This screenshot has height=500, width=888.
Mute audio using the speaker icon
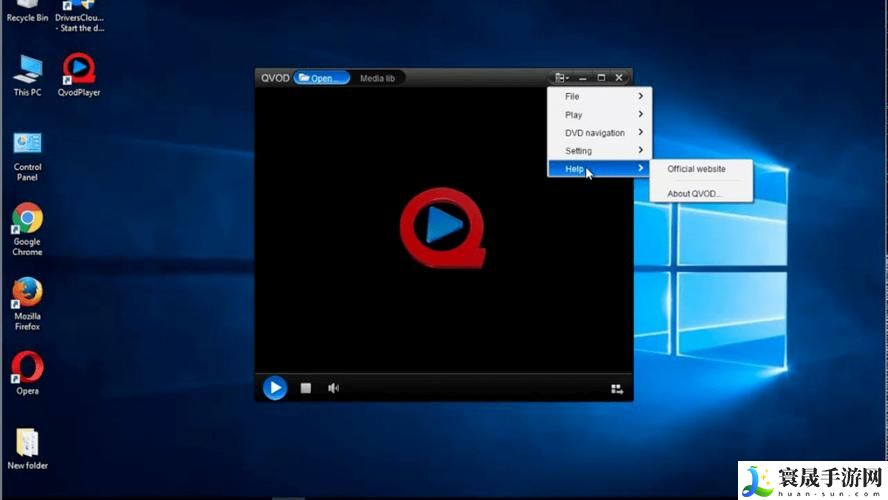(333, 388)
